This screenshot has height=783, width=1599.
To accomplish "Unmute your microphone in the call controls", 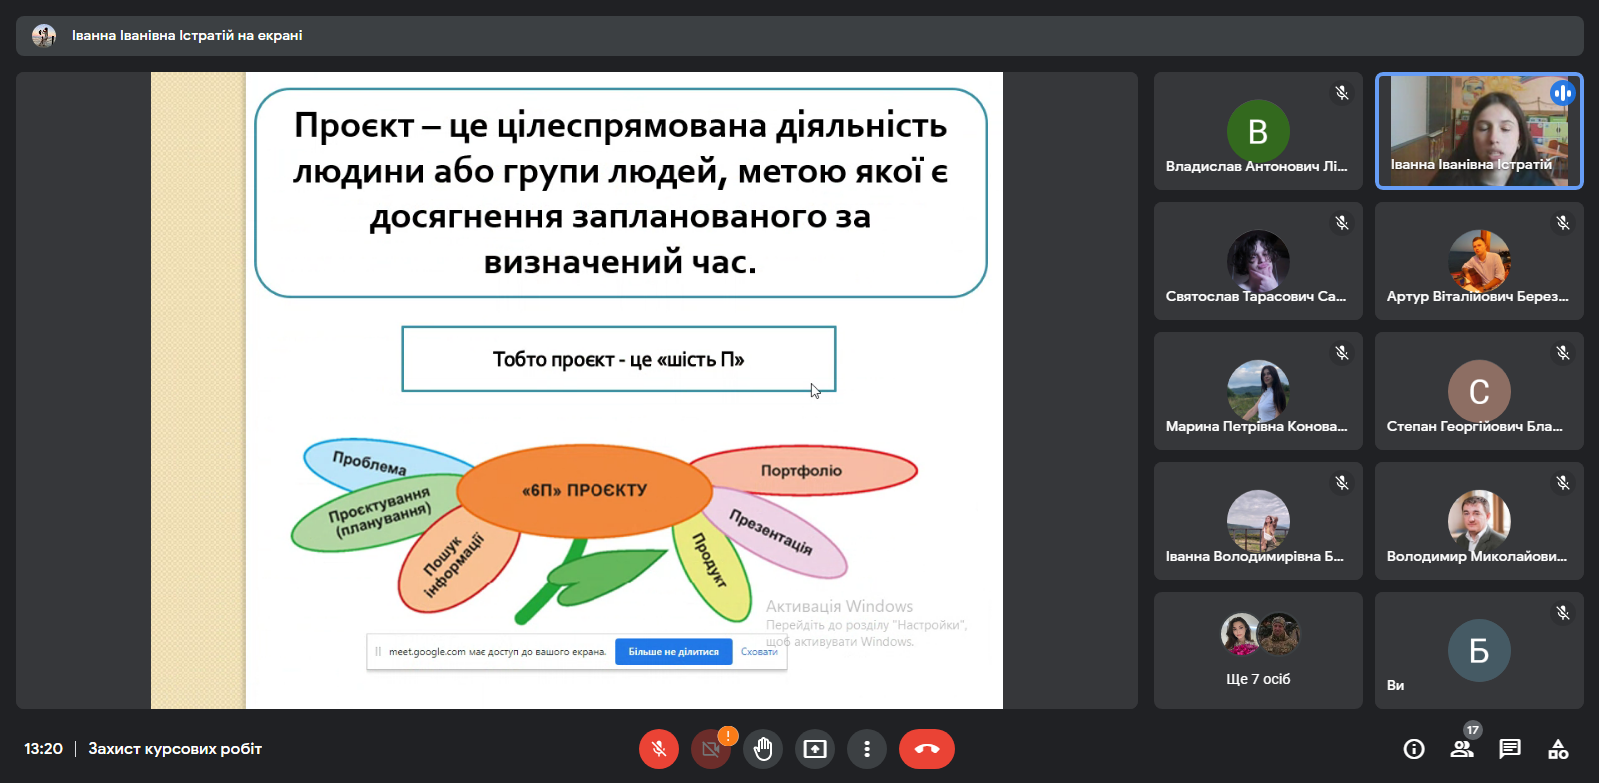I will 659,749.
